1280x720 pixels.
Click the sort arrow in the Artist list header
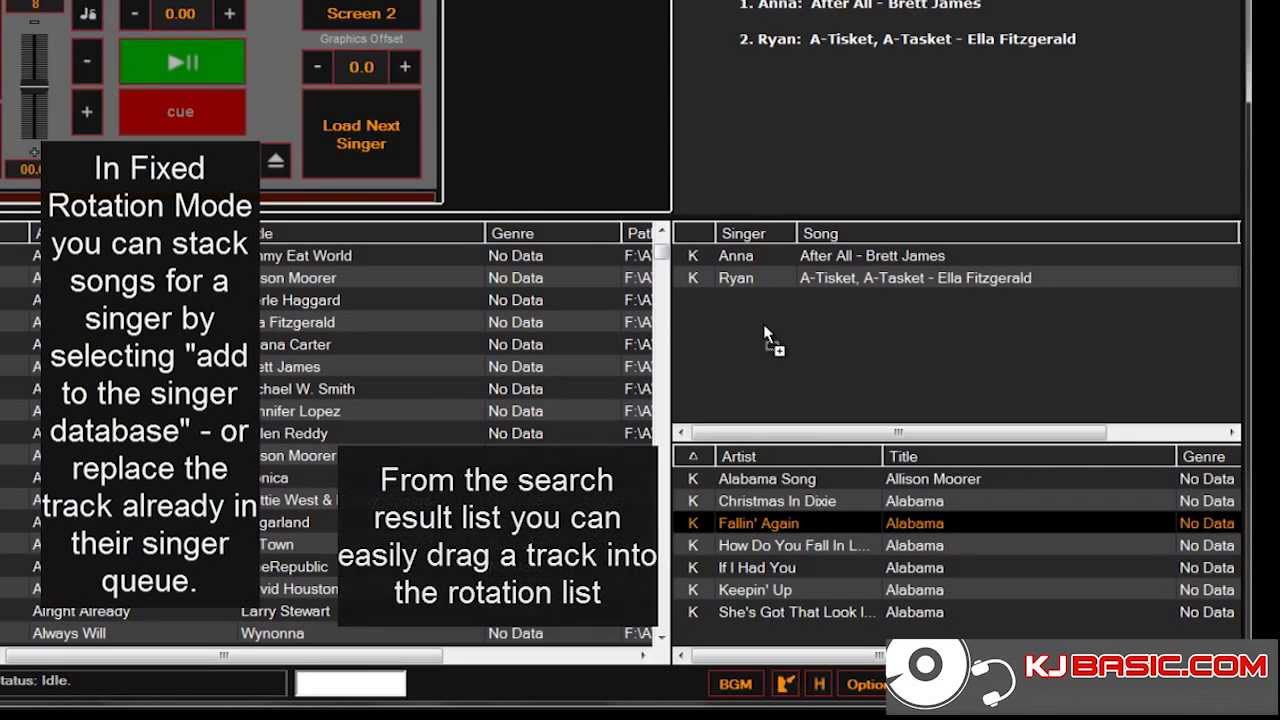pos(693,456)
